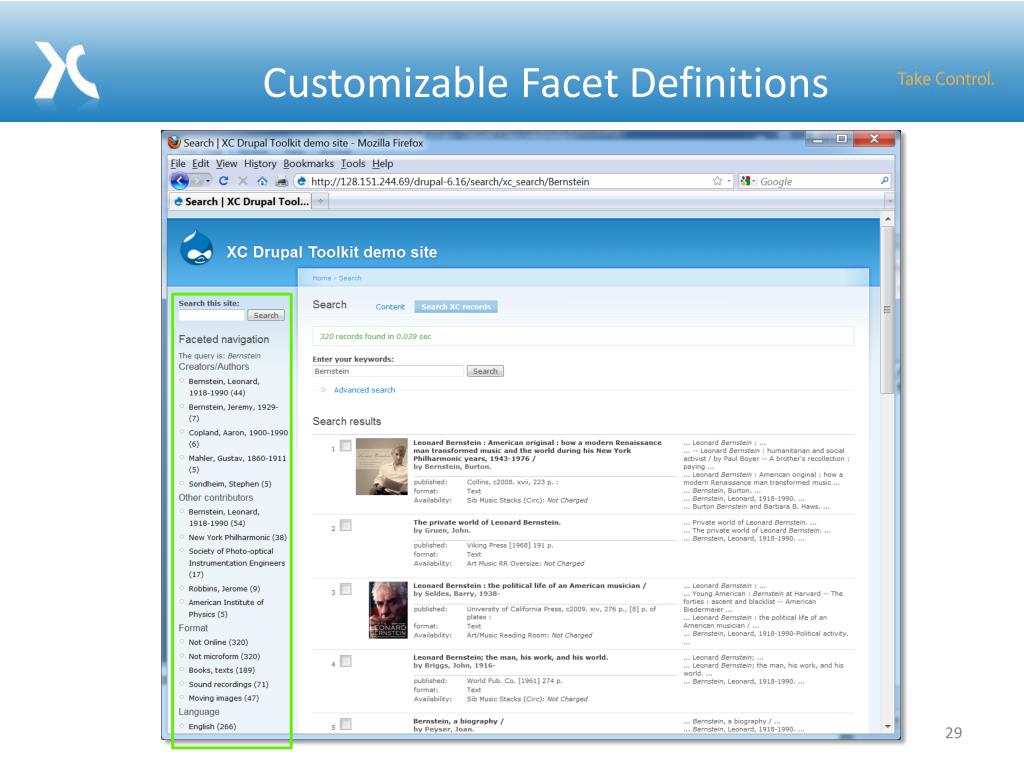Click the Home breadcrumb link
Screen dimensions: 1024x768
321,278
